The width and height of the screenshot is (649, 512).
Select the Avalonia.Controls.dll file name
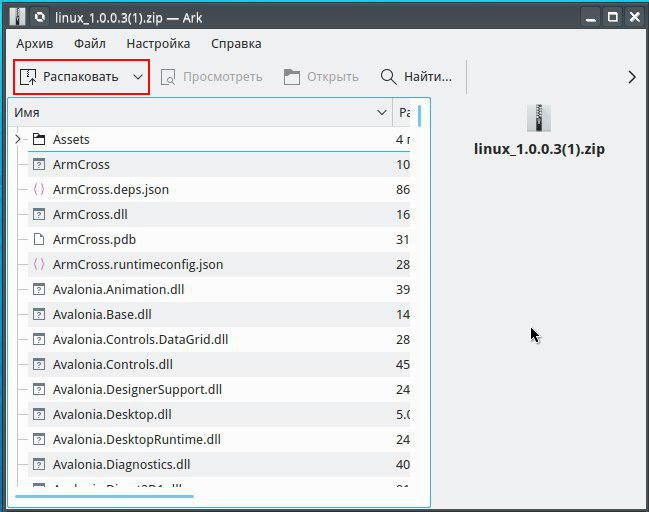(x=113, y=364)
